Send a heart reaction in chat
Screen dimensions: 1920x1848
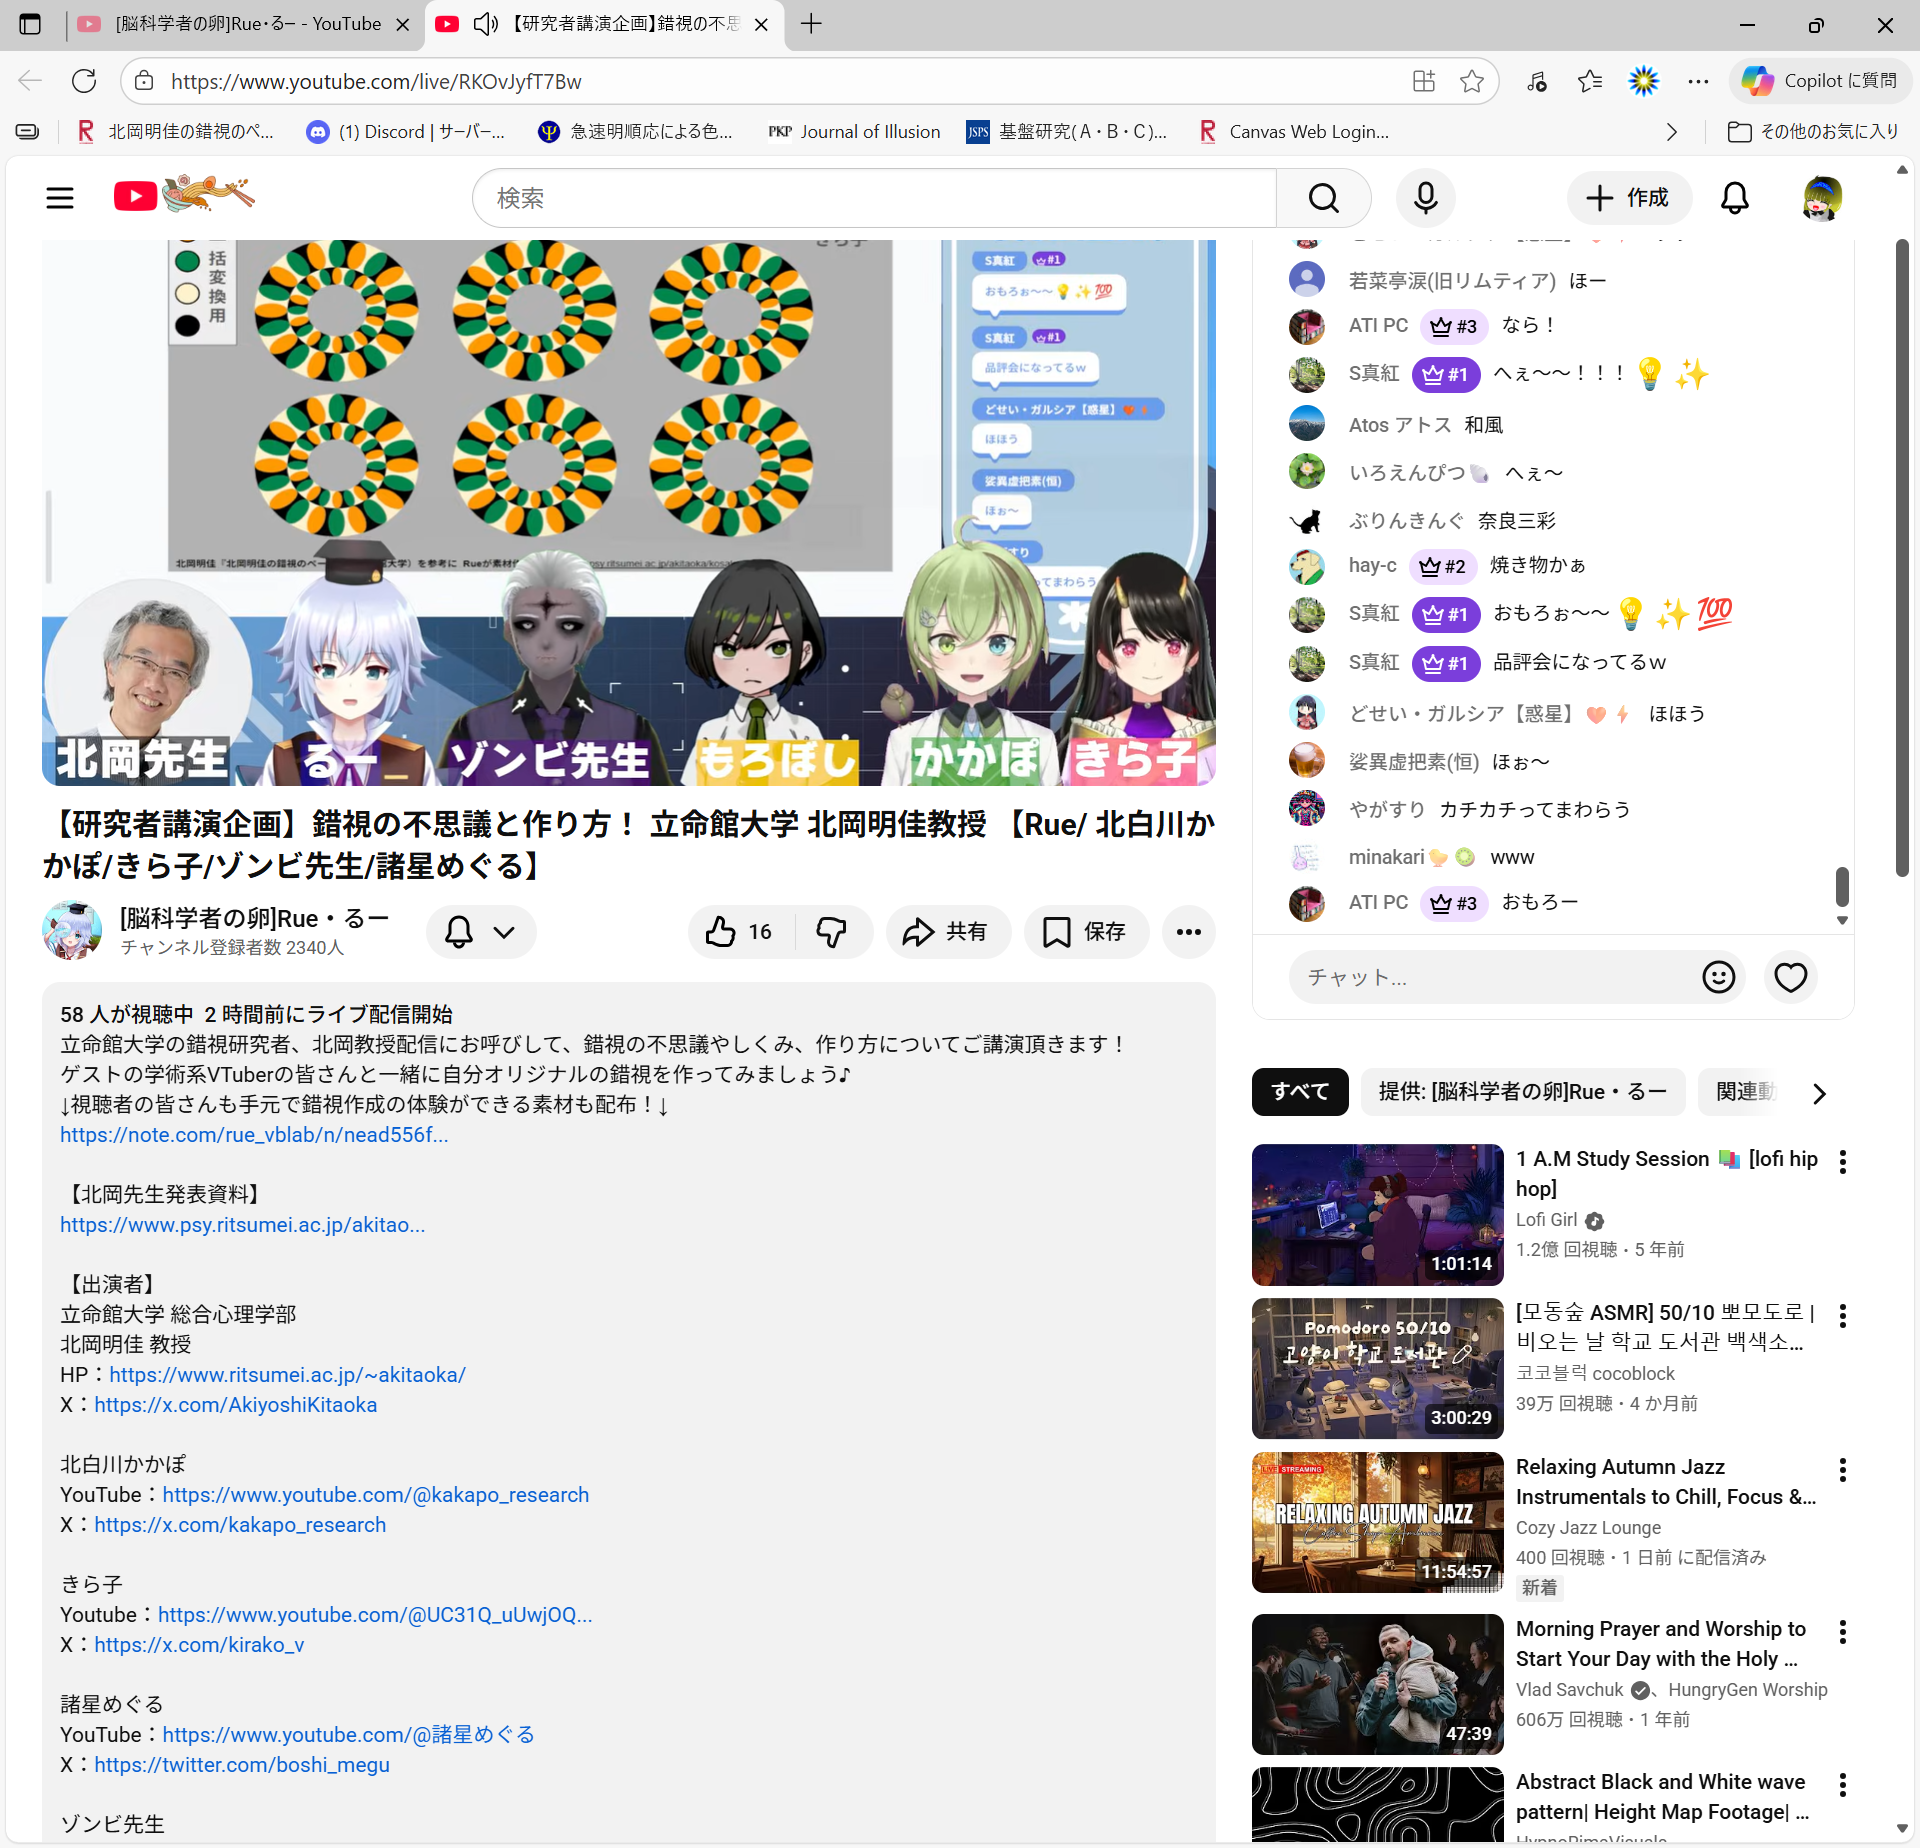click(x=1790, y=977)
